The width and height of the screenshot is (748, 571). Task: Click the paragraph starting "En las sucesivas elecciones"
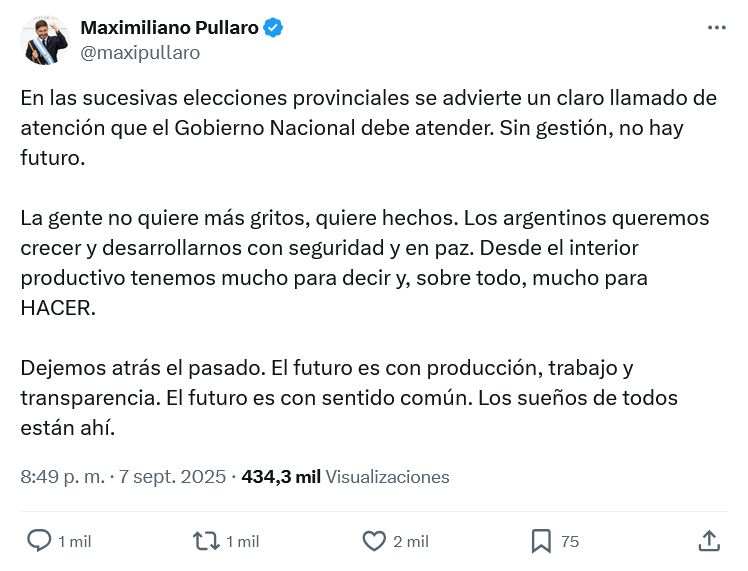[368, 127]
